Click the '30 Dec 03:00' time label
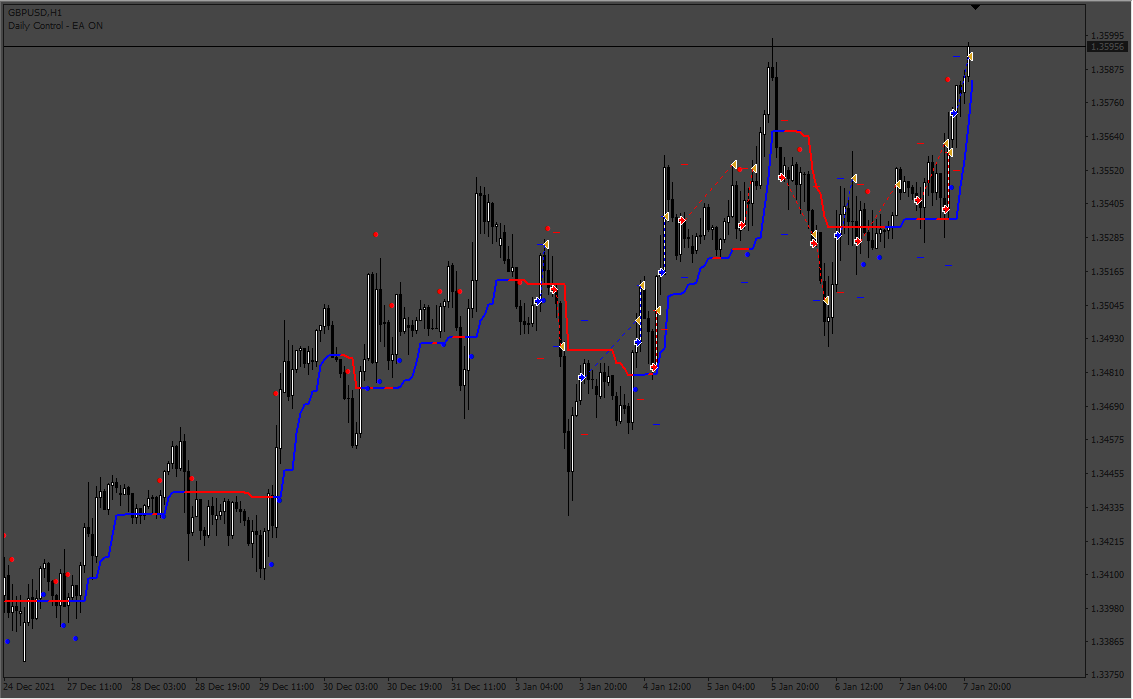1133x699 pixels. [x=350, y=687]
